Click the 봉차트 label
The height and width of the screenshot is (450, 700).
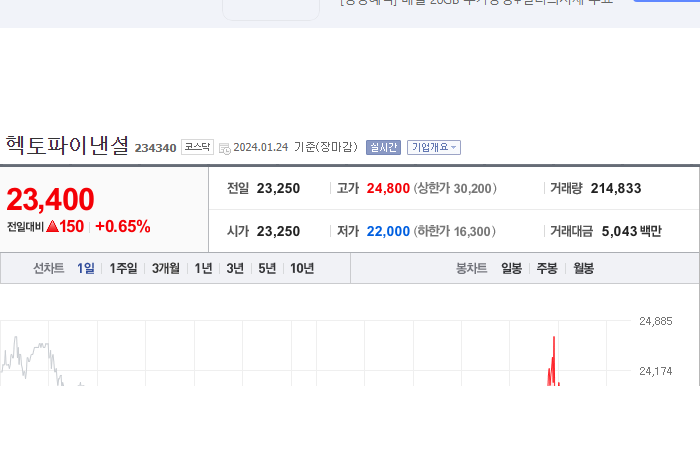coord(471,268)
